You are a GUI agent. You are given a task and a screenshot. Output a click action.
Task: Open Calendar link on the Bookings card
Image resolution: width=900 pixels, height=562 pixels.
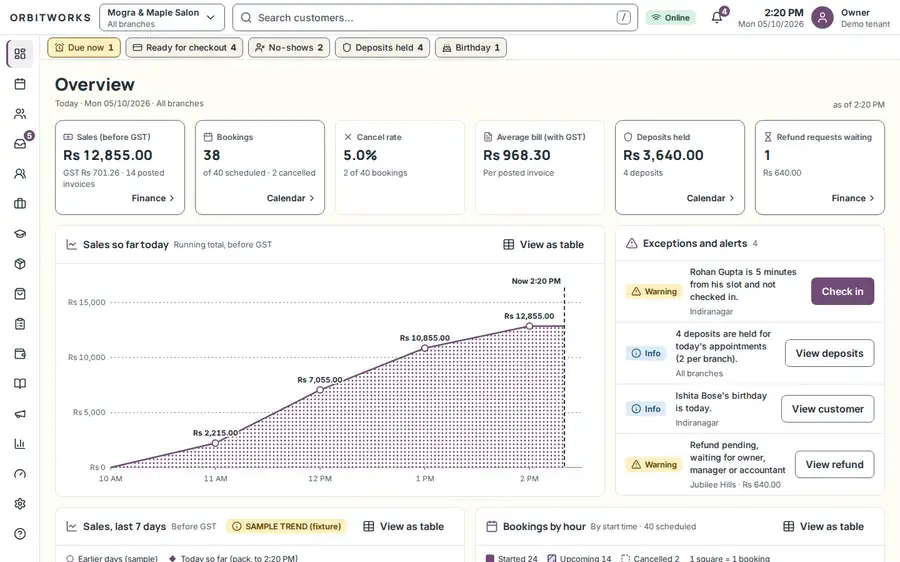[x=290, y=198]
